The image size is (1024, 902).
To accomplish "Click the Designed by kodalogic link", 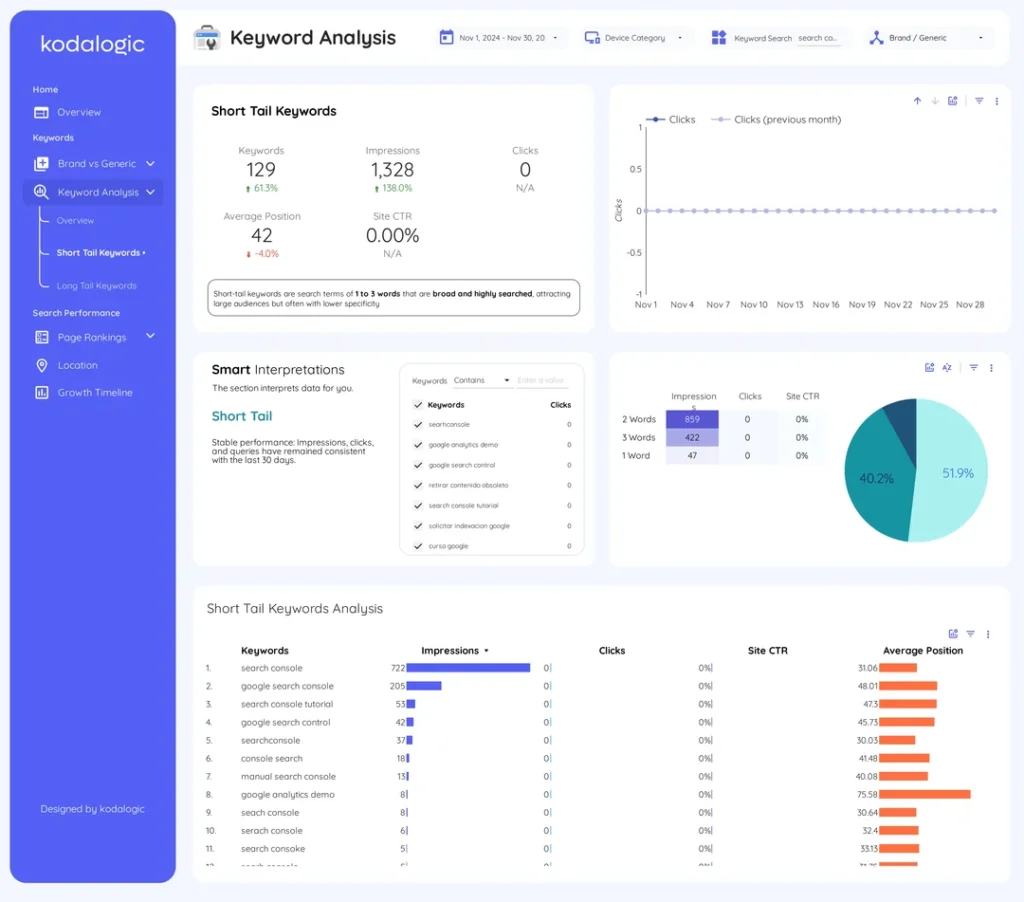I will pyautogui.click(x=92, y=809).
